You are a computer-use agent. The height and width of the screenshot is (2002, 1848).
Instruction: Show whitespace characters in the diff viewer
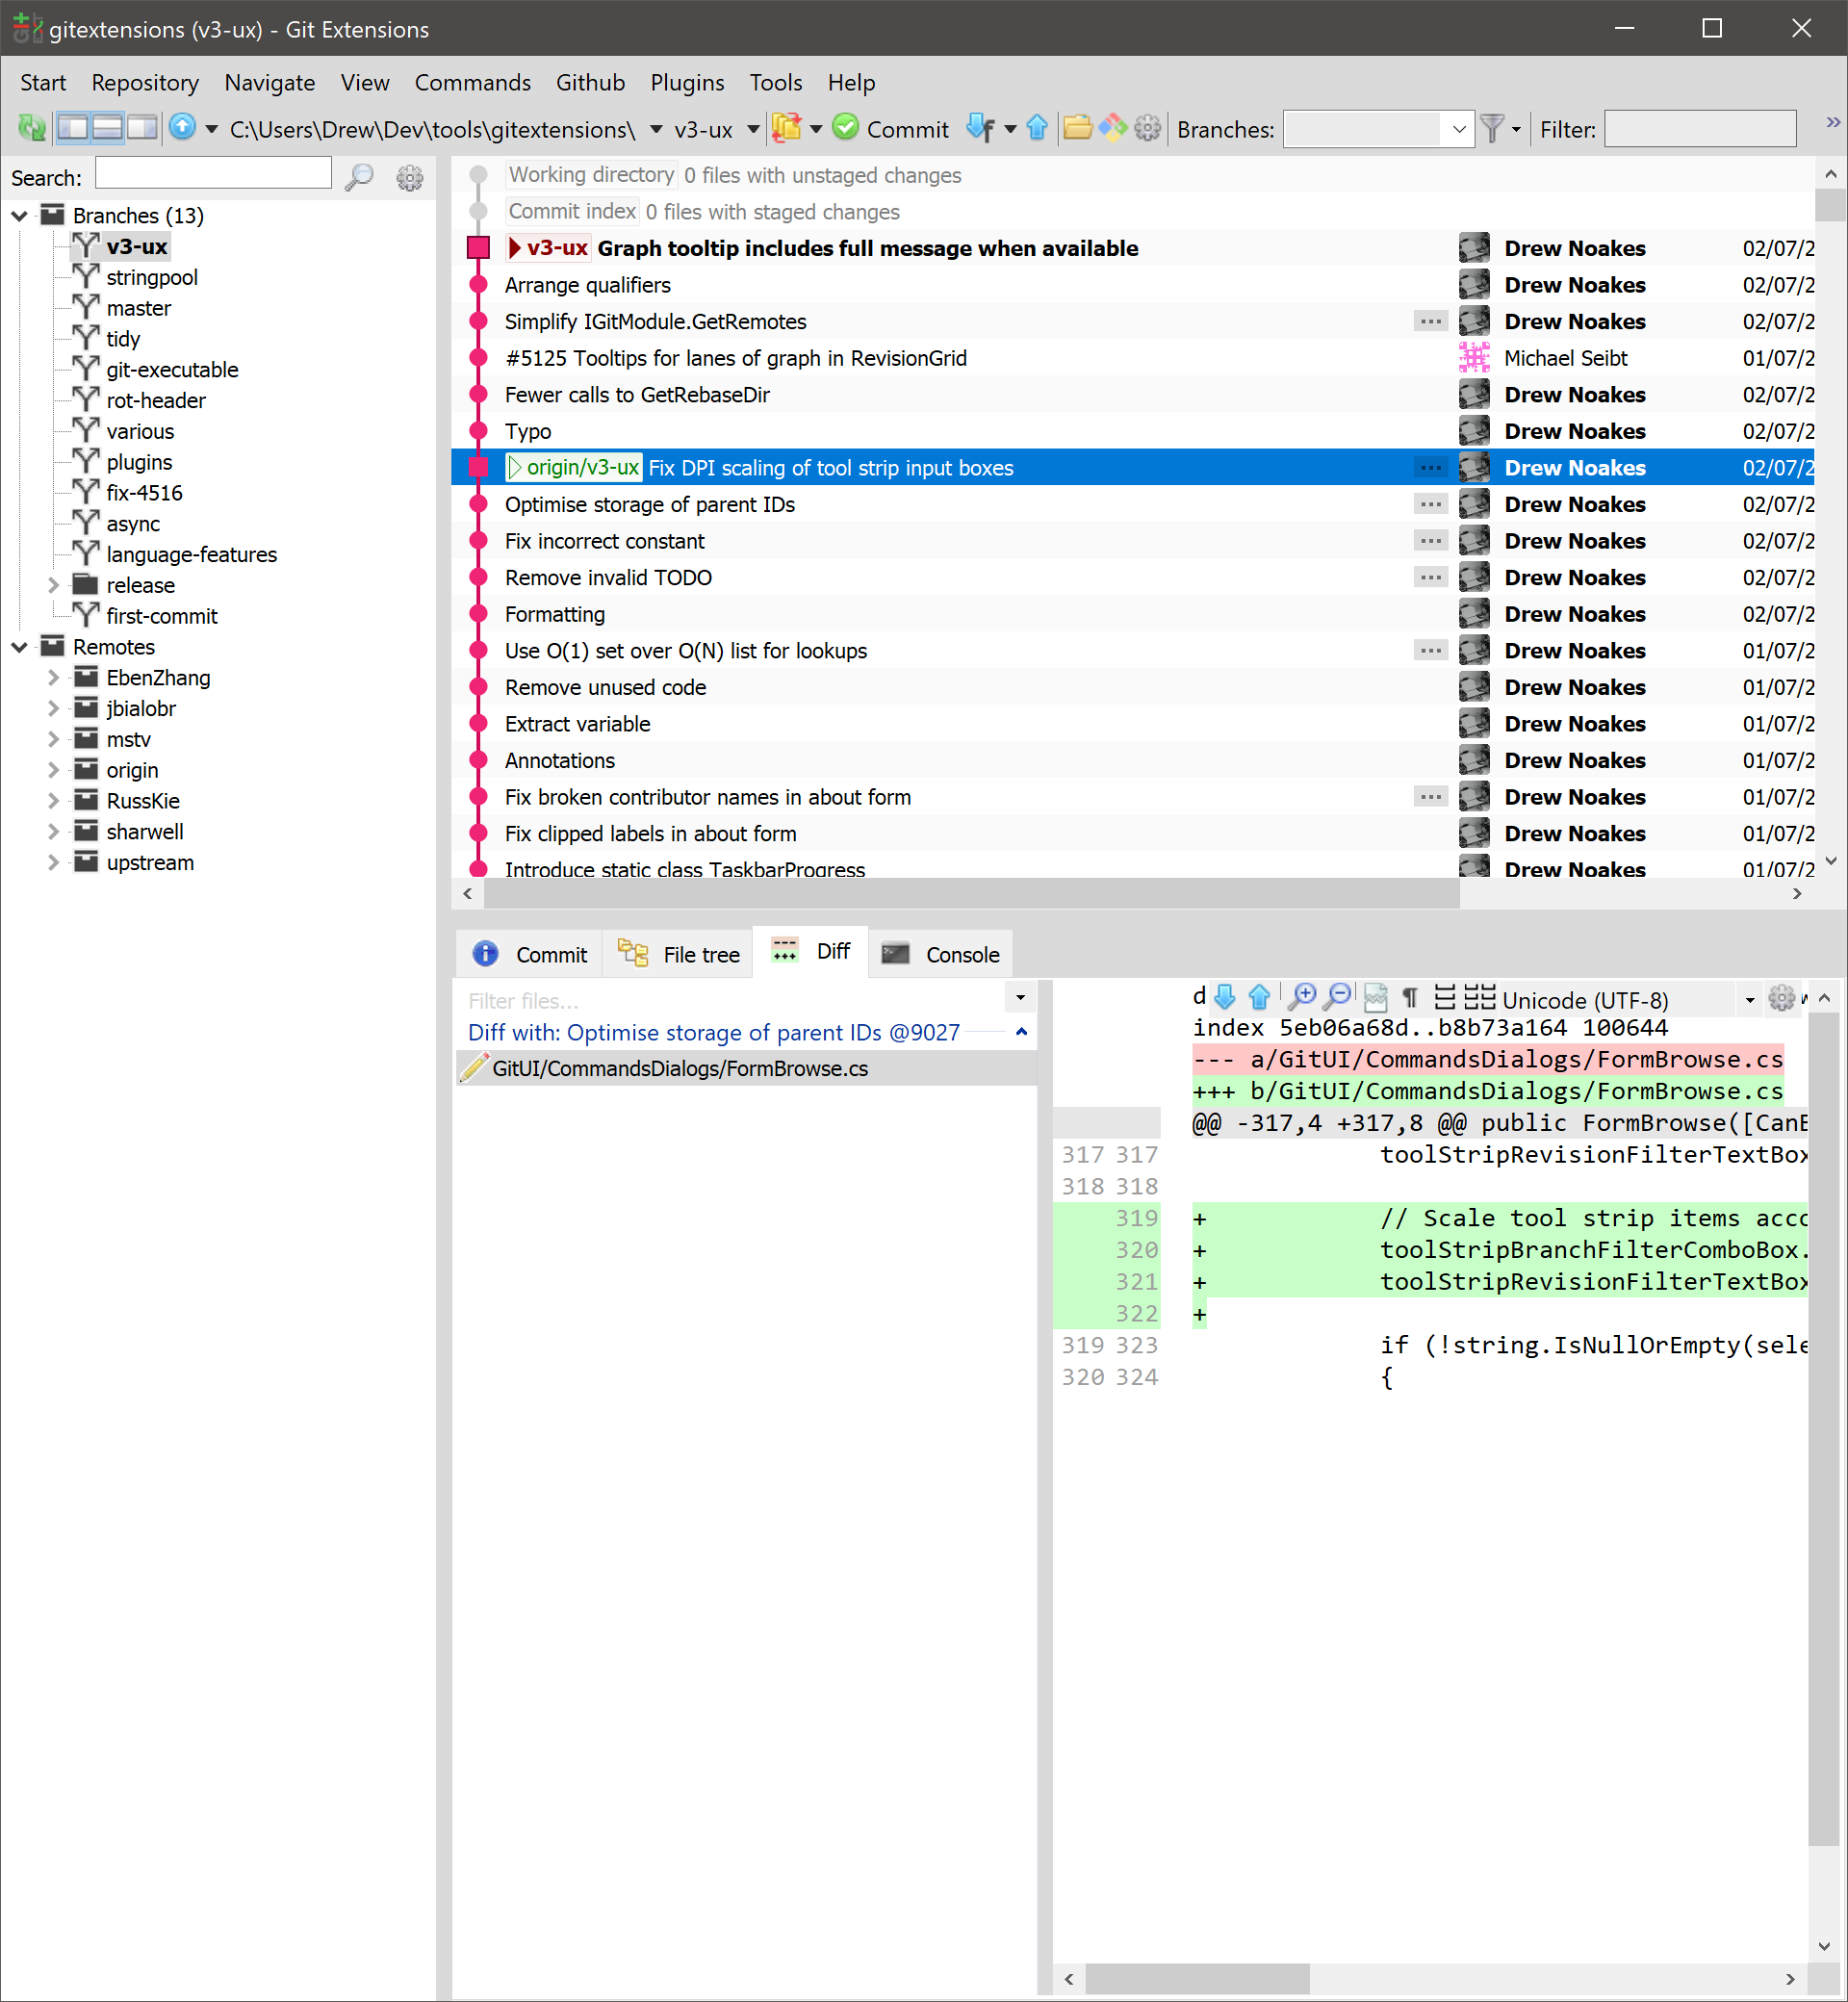pos(1409,997)
